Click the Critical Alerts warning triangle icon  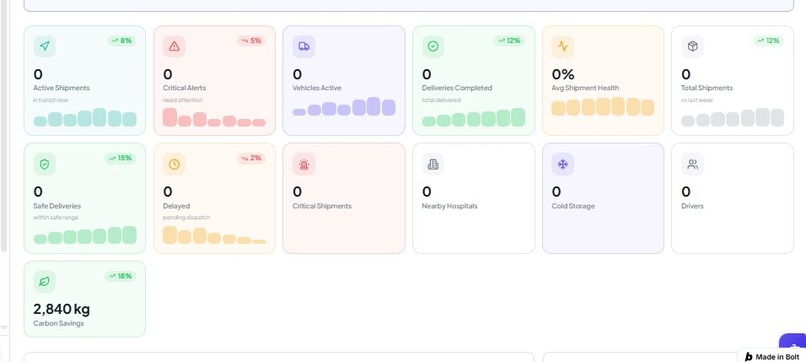[174, 46]
